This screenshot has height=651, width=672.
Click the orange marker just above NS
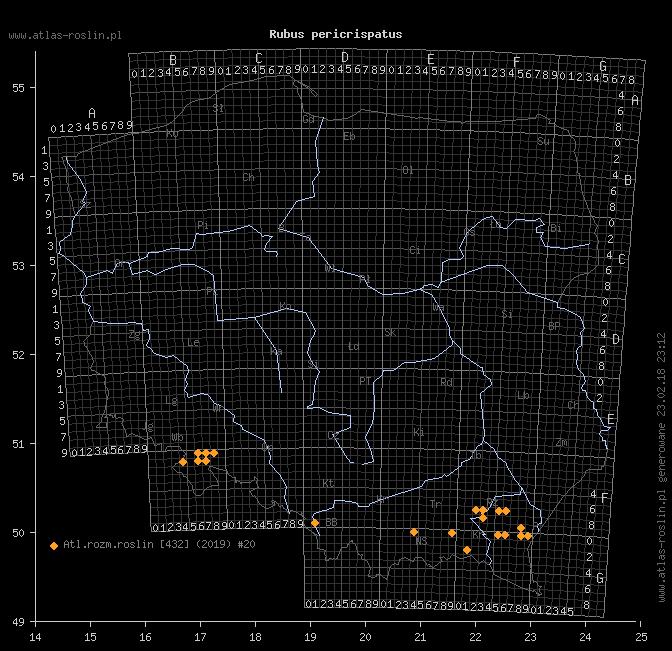coord(414,532)
